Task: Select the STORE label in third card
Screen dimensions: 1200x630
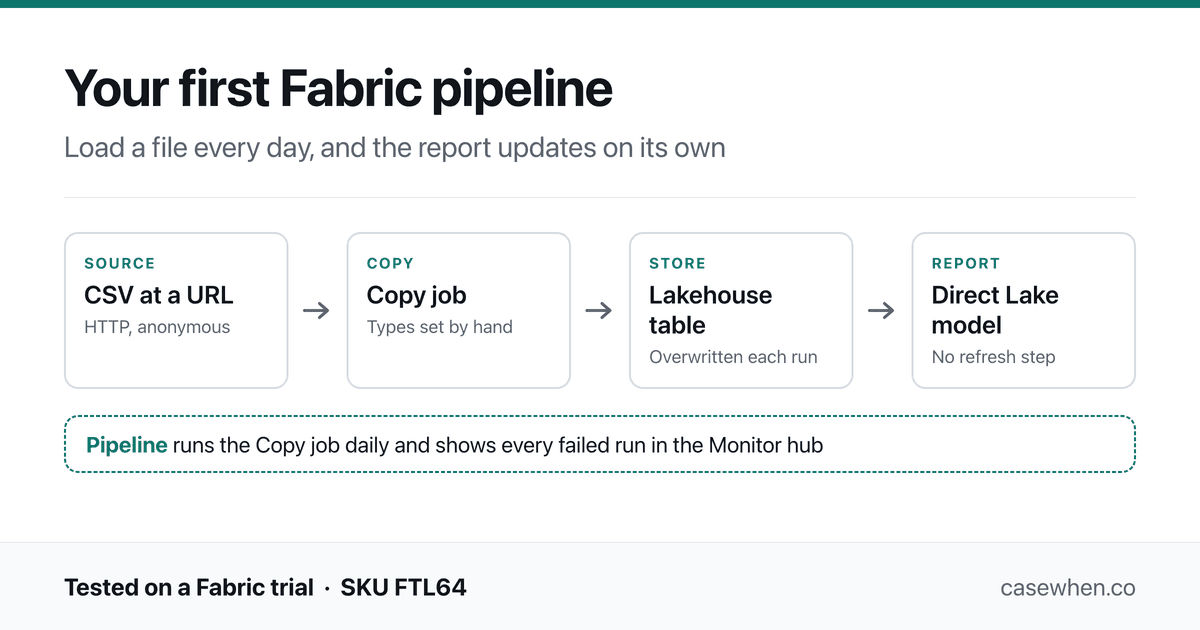Action: [677, 264]
